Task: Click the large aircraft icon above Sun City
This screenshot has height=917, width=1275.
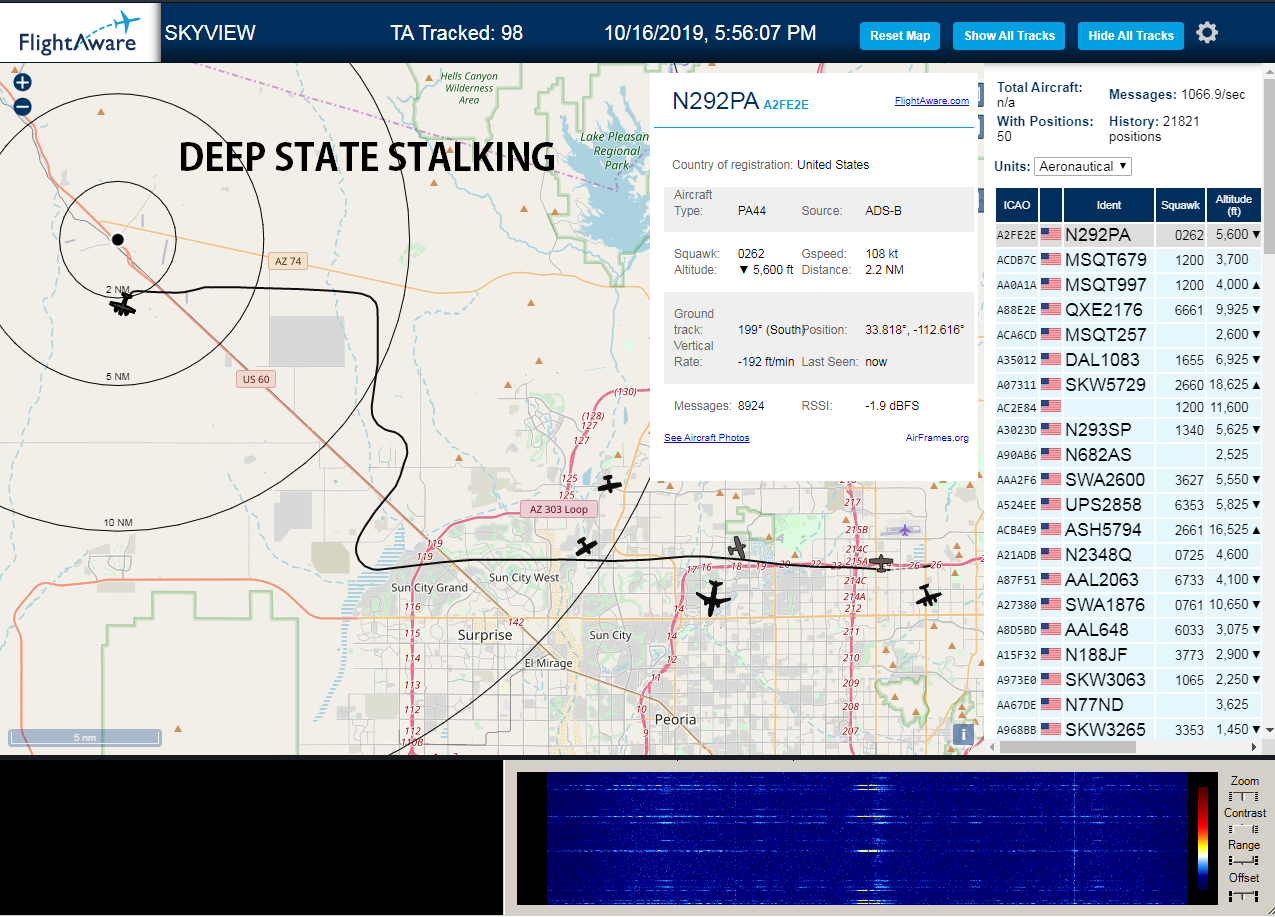Action: tap(713, 598)
